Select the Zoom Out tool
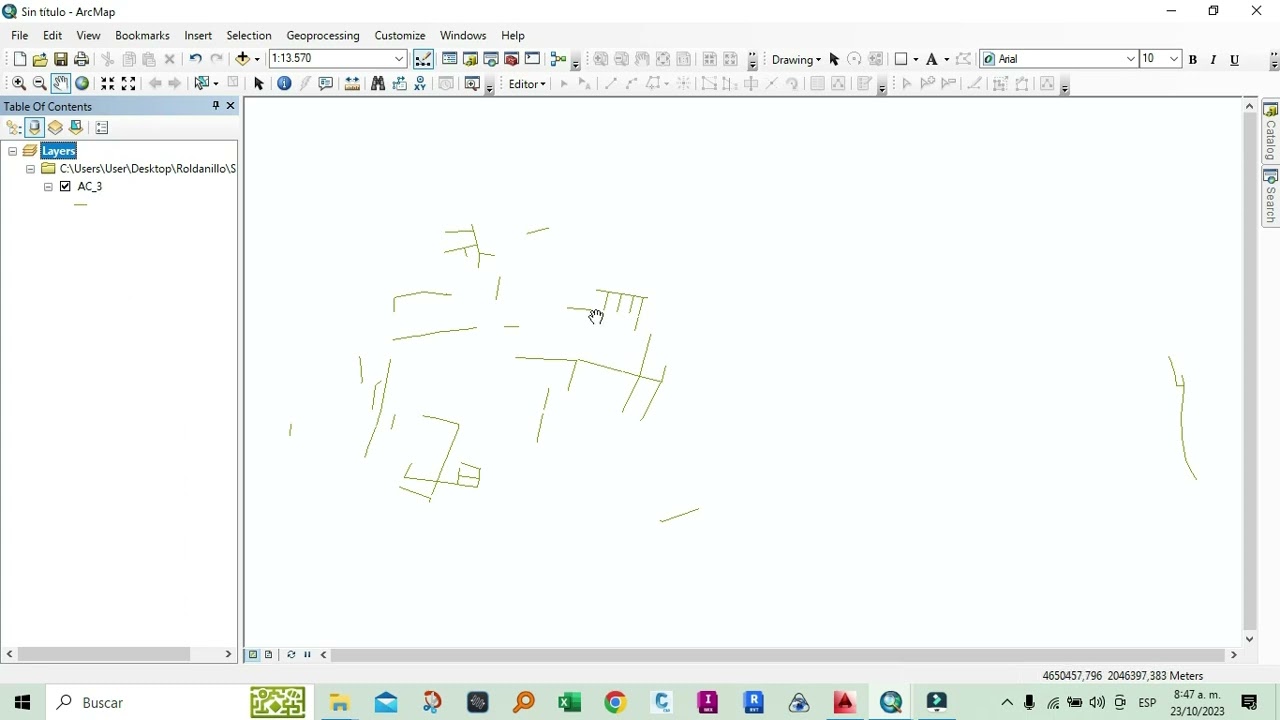The image size is (1280, 720). [40, 84]
